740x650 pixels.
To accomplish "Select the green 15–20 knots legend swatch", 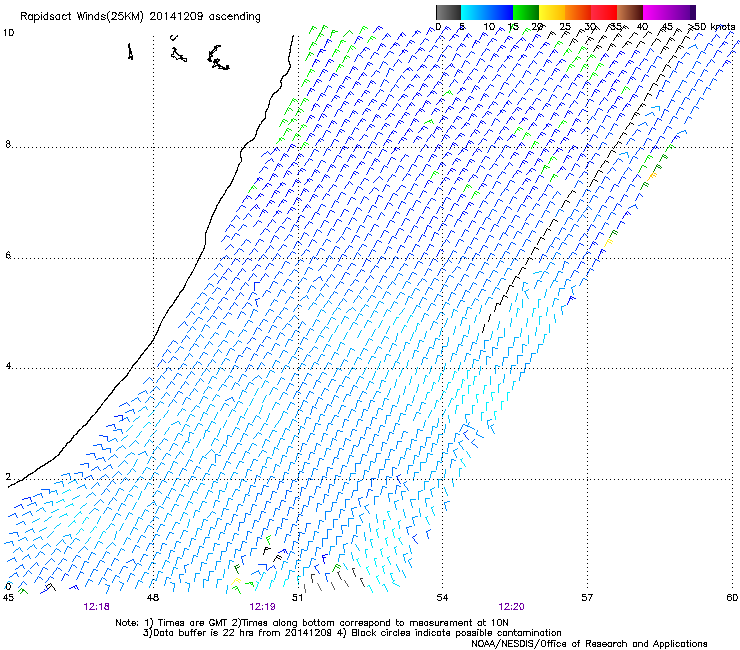I will [526, 12].
